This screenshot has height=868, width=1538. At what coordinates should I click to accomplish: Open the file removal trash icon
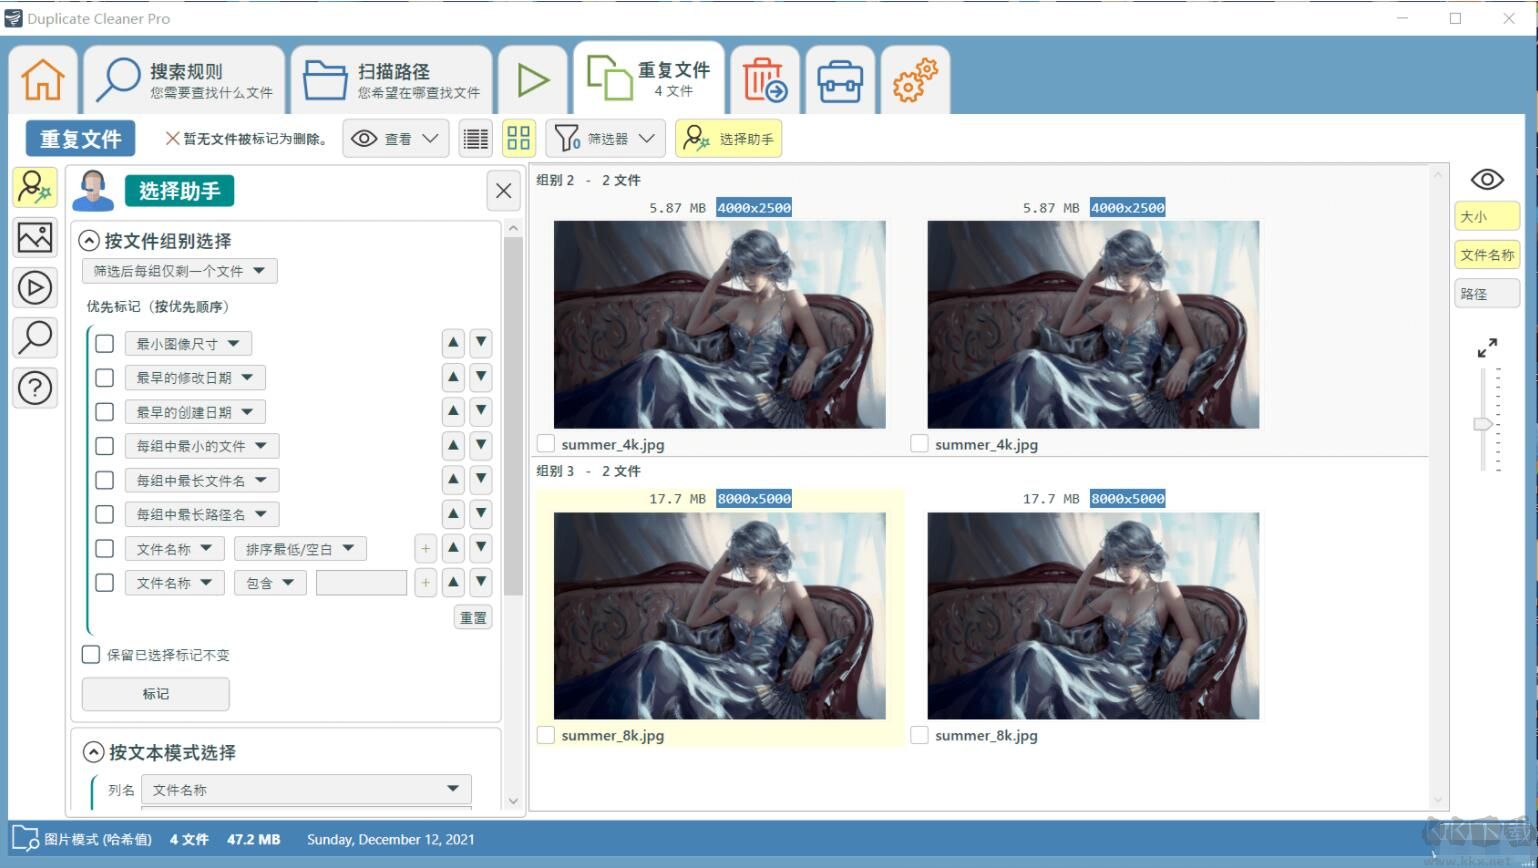pyautogui.click(x=764, y=79)
